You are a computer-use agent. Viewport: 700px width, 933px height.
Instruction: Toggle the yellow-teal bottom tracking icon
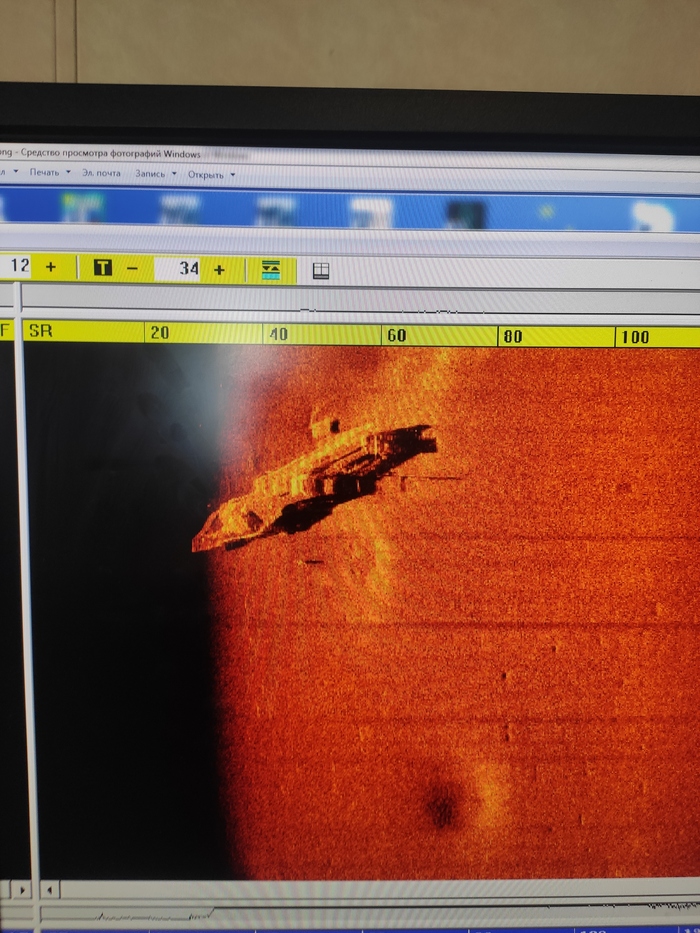271,270
